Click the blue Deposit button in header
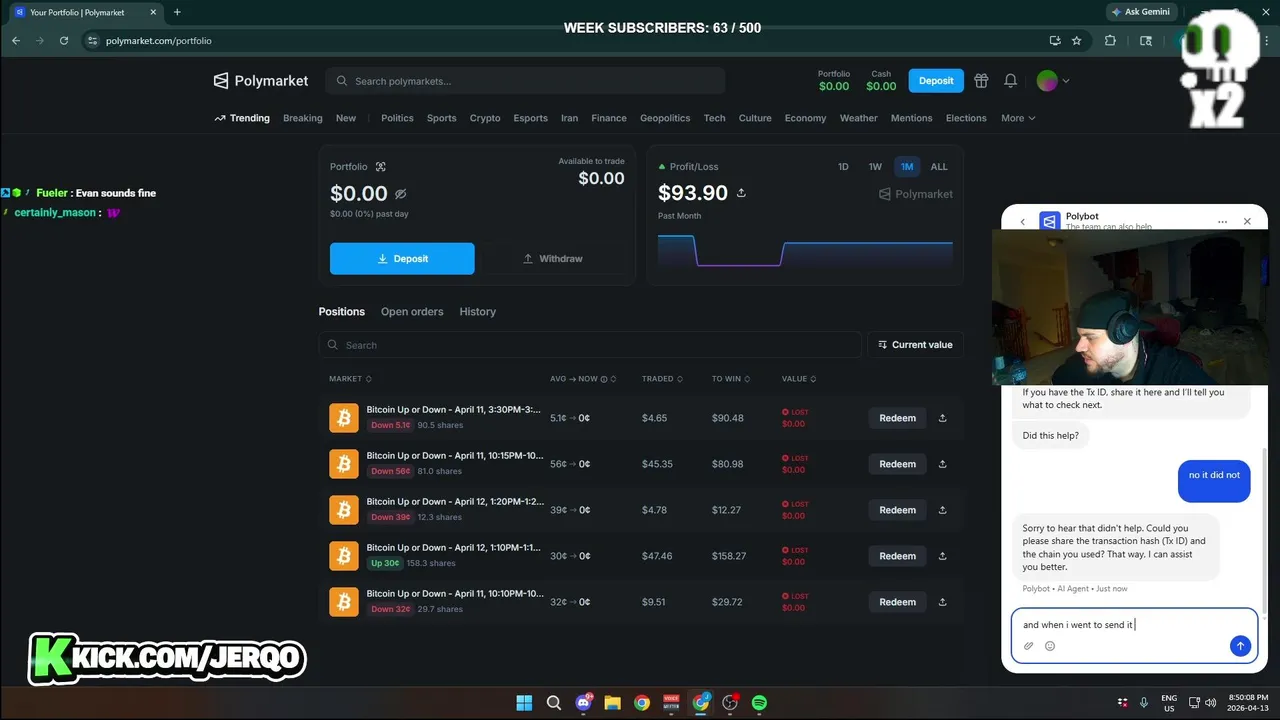The image size is (1280, 720). [x=936, y=81]
